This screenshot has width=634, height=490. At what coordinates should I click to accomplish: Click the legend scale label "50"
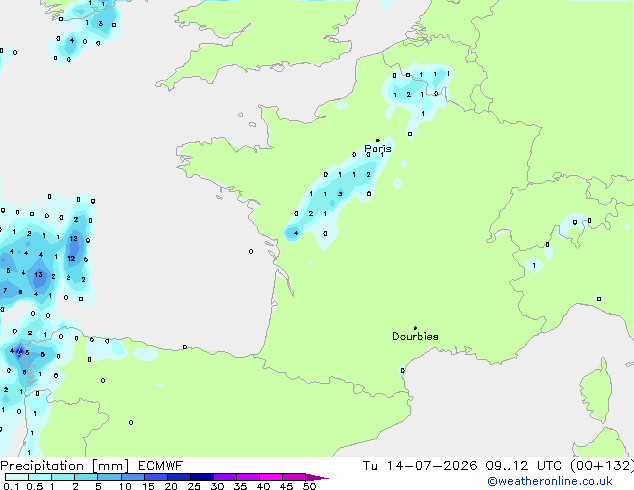[x=309, y=486]
